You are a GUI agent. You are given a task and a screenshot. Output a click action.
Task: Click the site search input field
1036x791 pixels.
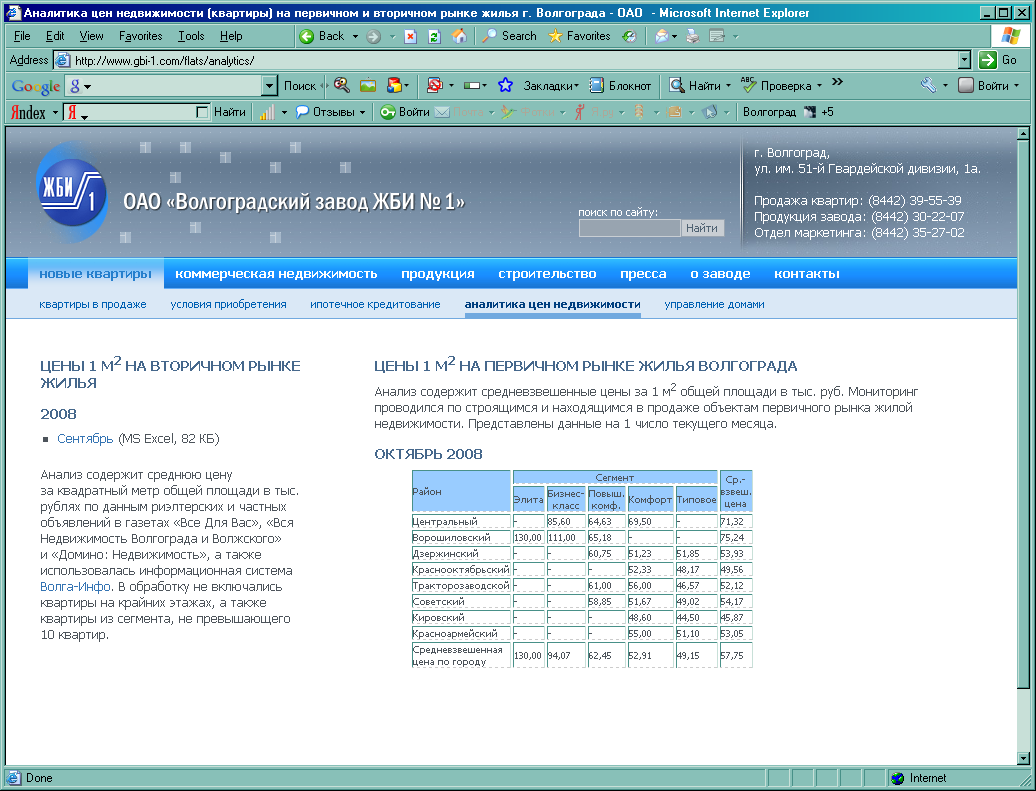[x=629, y=228]
